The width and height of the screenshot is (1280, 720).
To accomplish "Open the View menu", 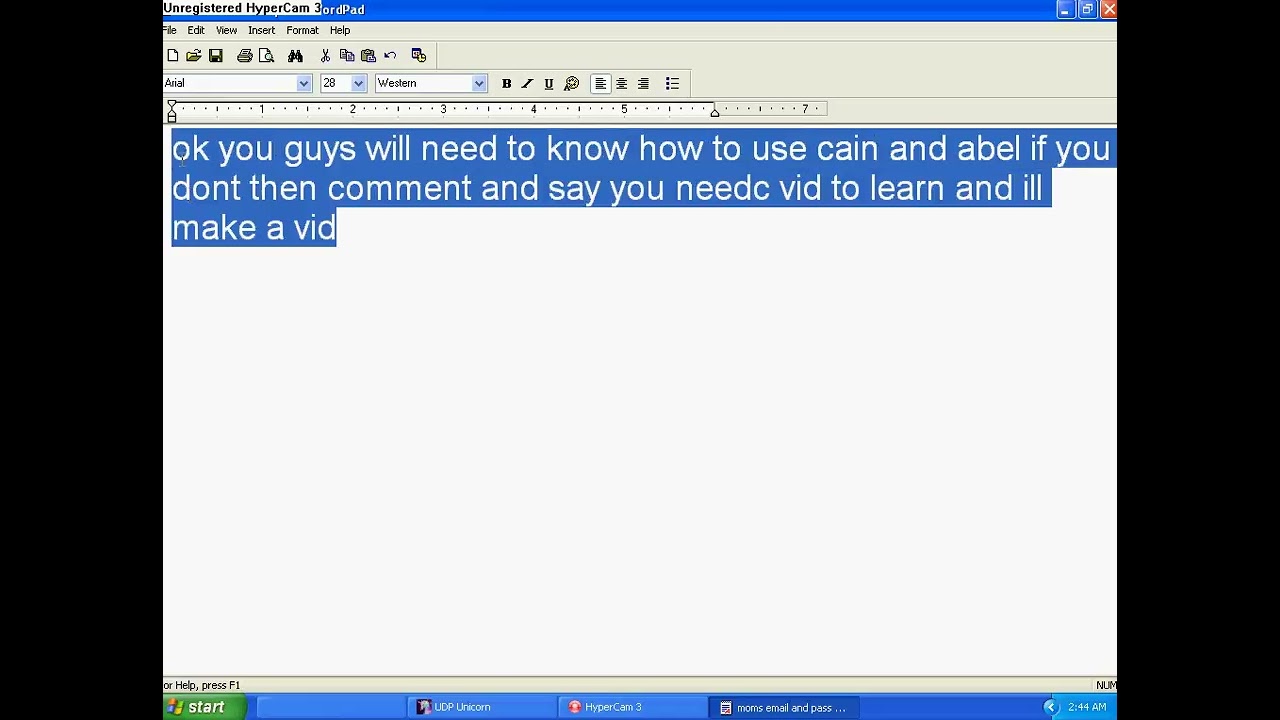I will pyautogui.click(x=226, y=30).
